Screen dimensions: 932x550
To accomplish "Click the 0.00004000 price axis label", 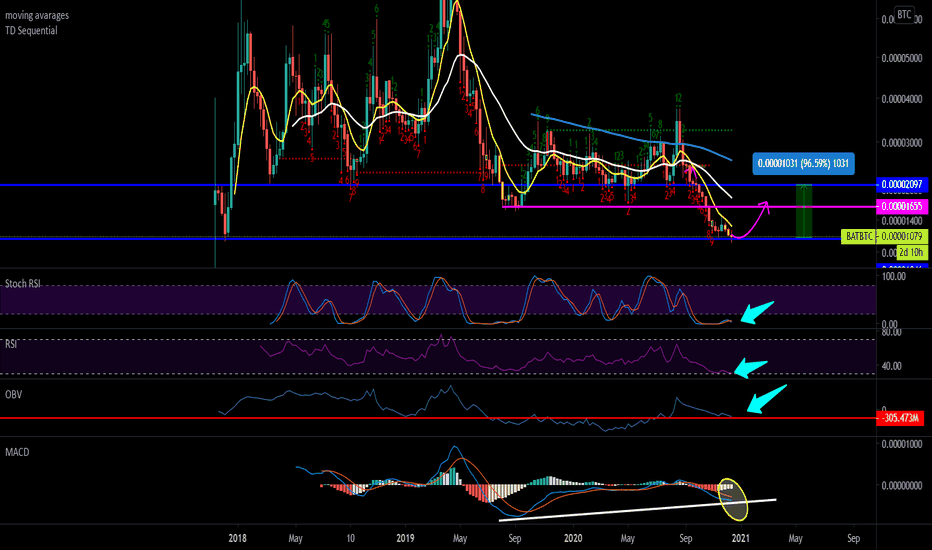I will pos(902,99).
